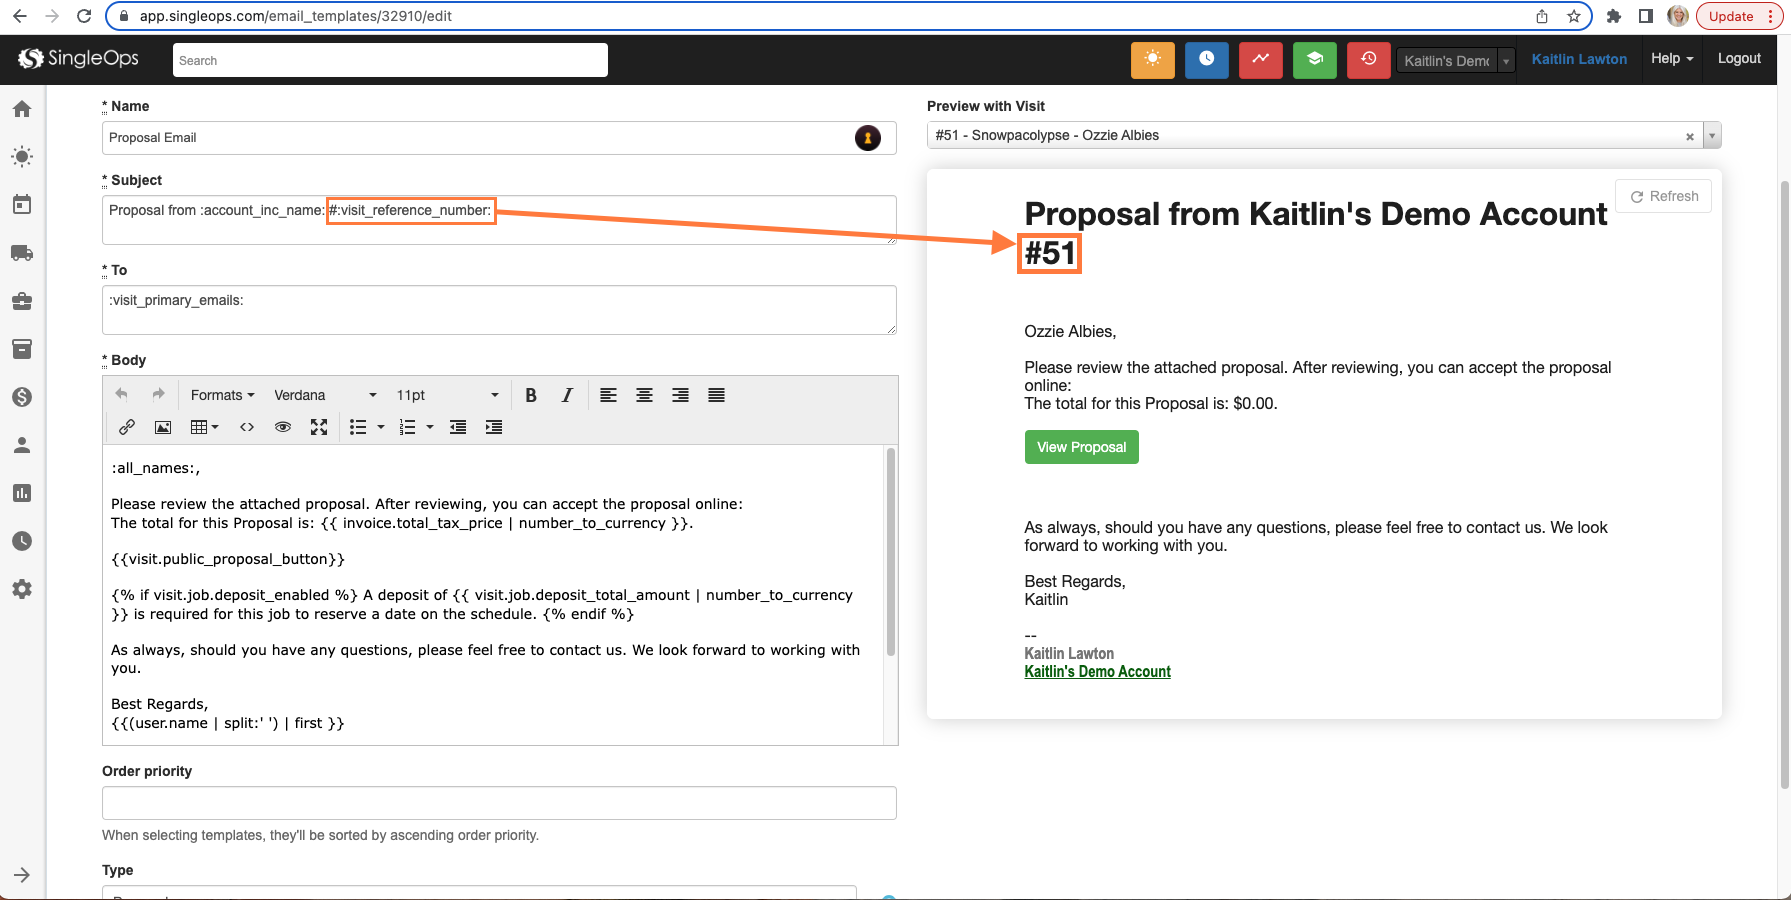
Task: Expand the Formats dropdown
Action: 222,395
